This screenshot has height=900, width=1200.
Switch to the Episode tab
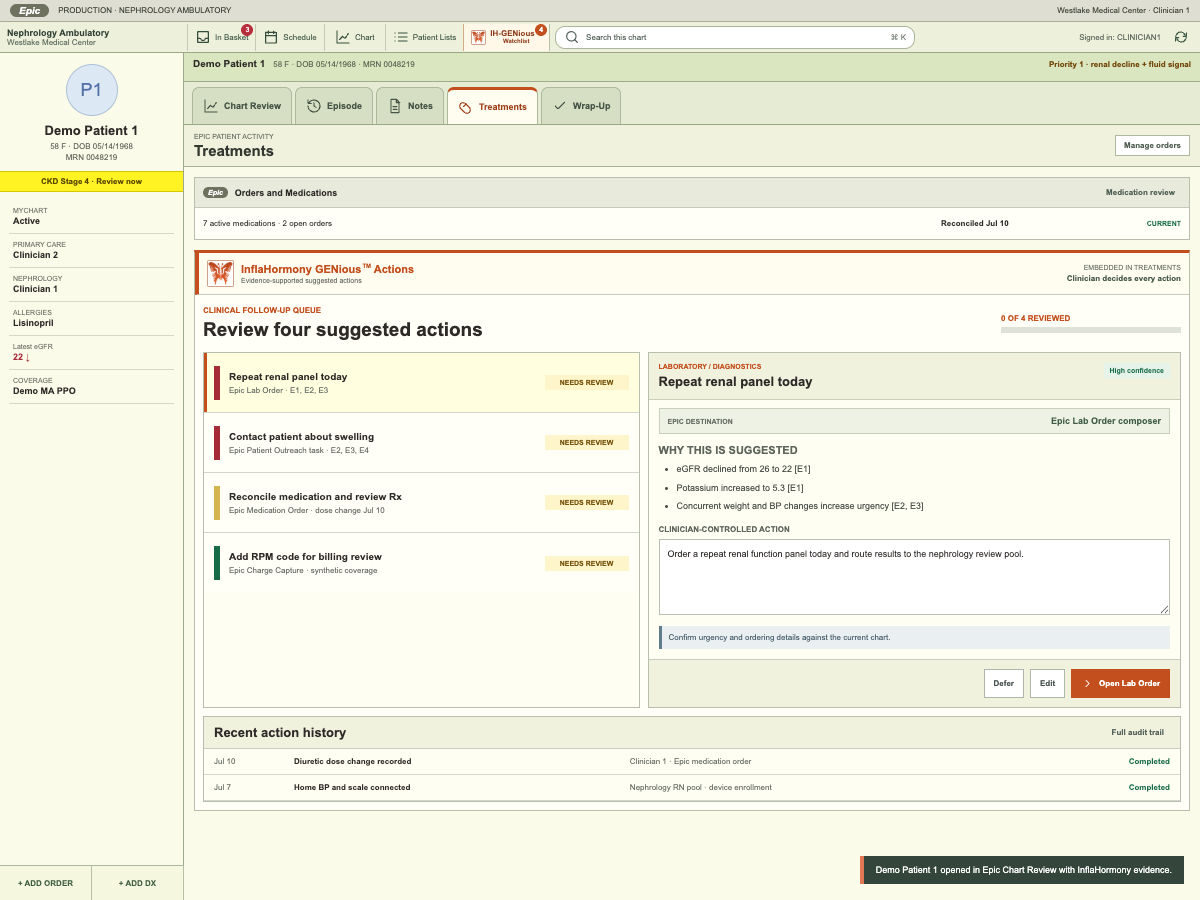tap(334, 106)
